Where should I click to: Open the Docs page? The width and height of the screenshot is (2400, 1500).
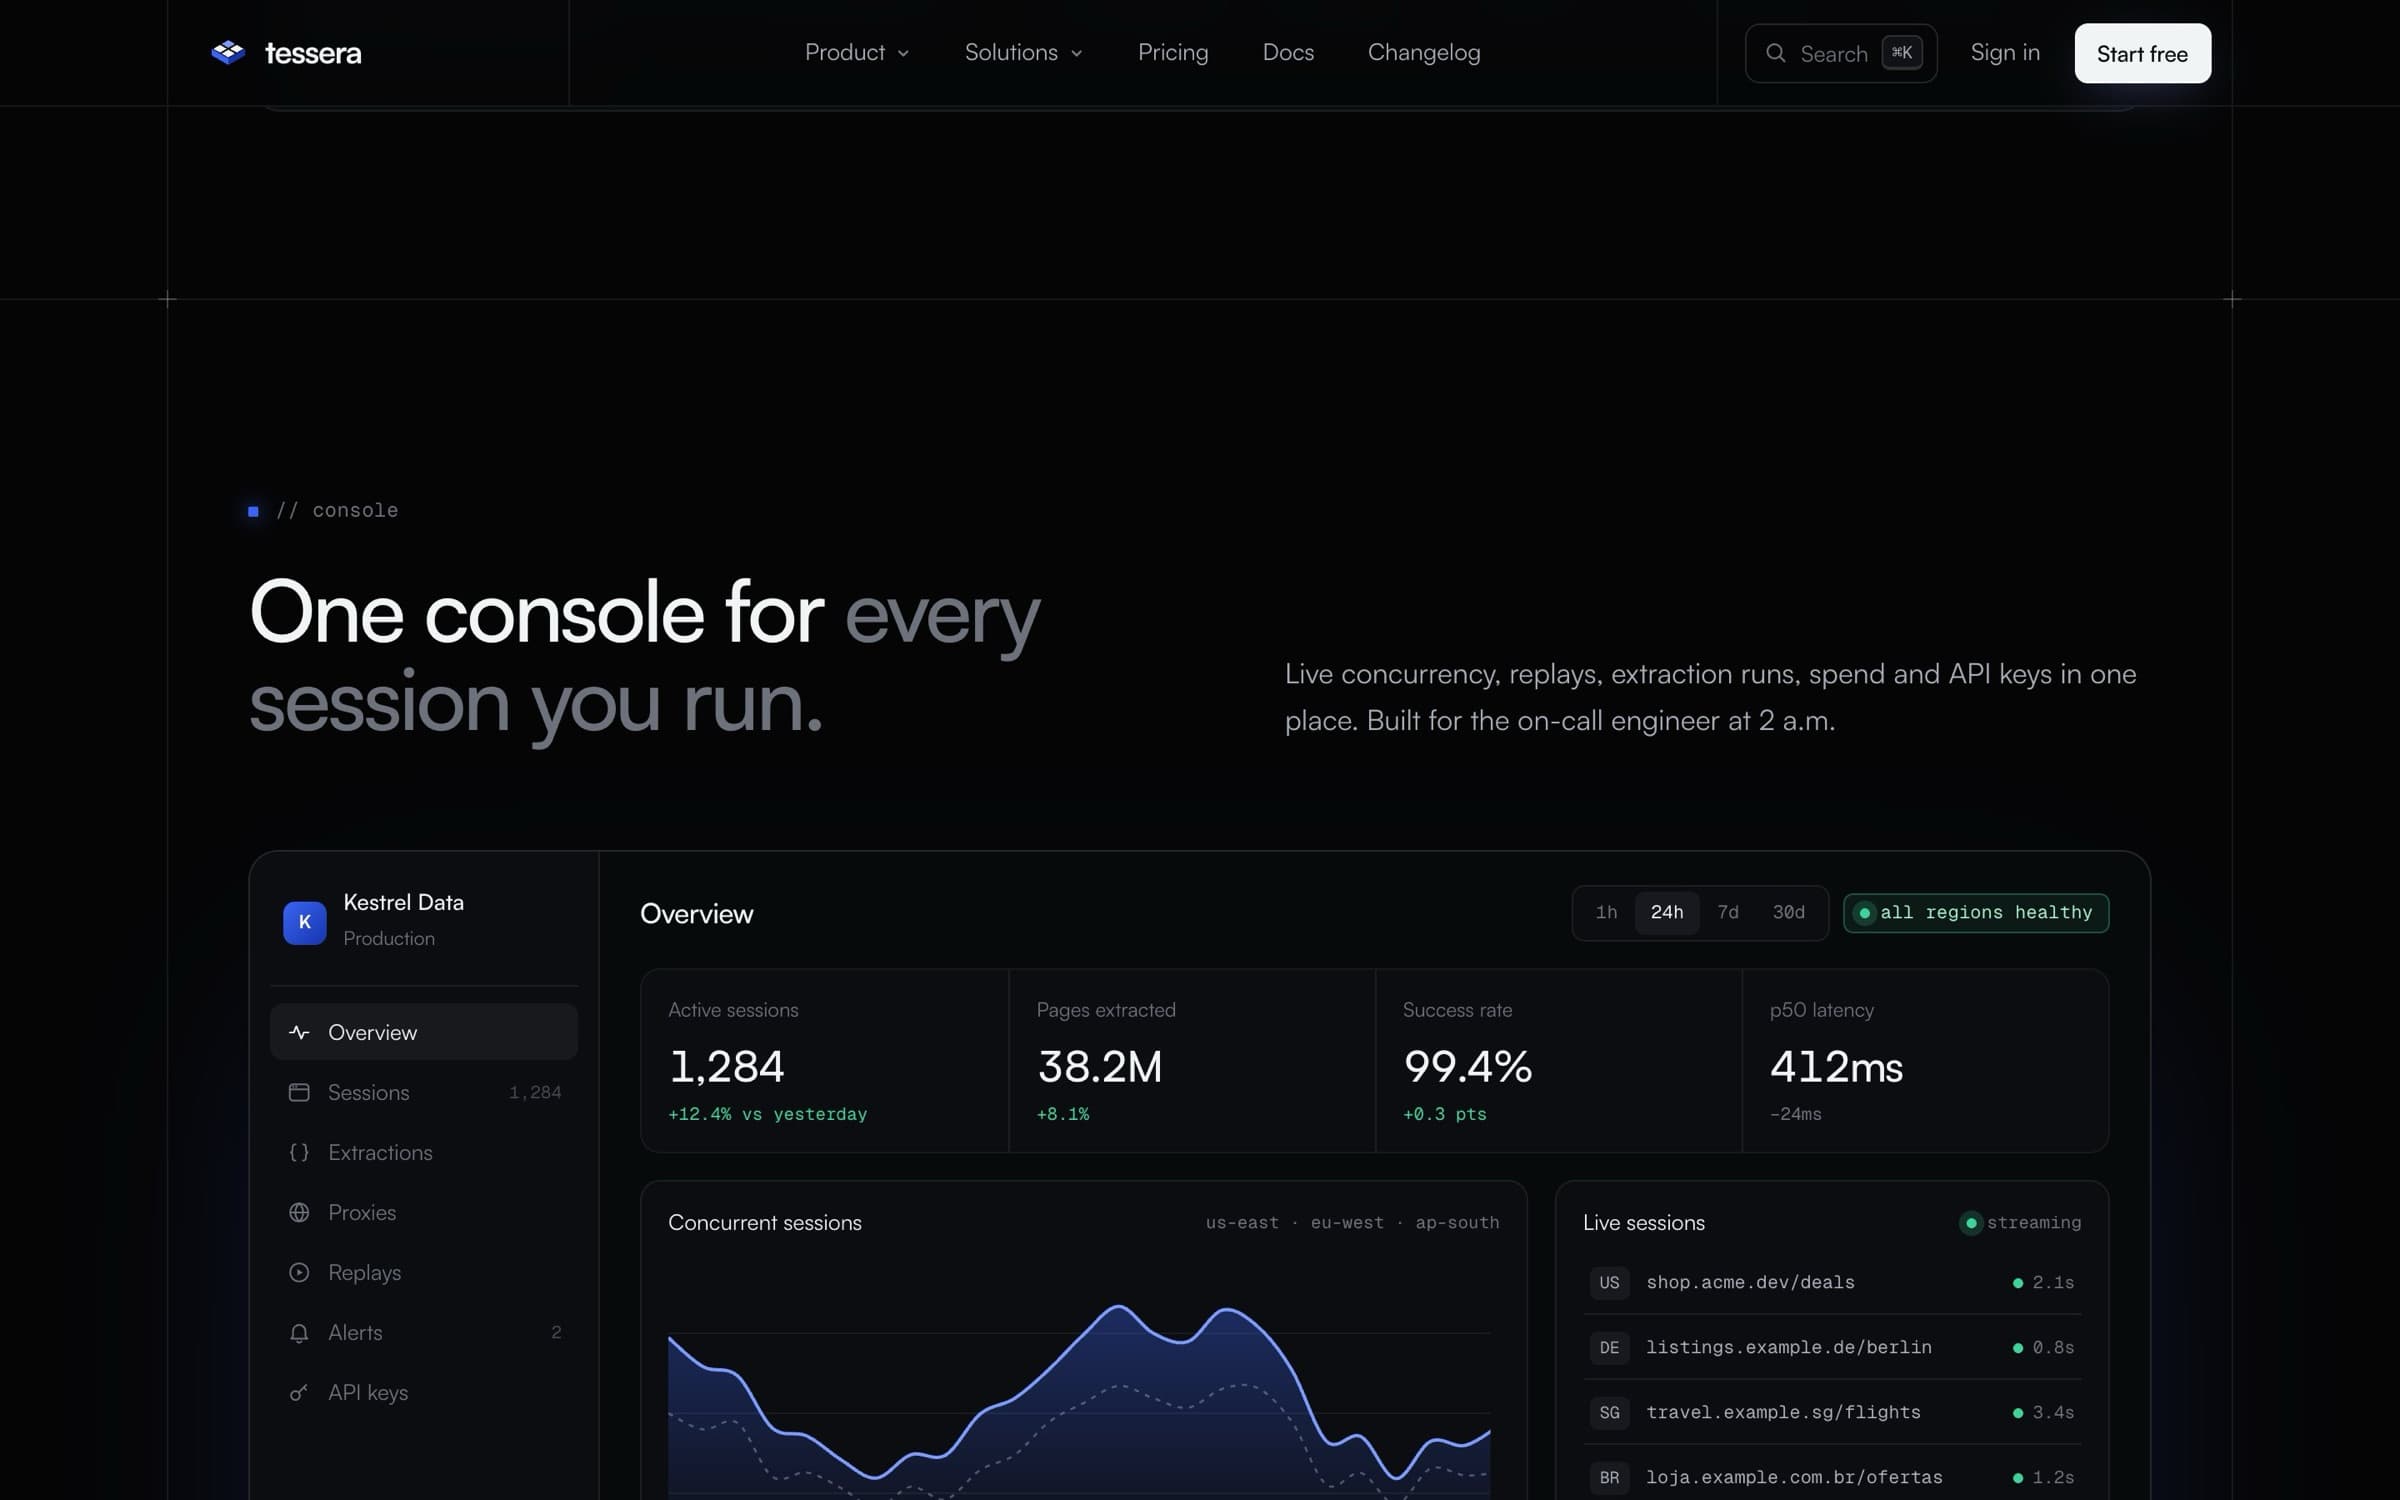(1288, 52)
